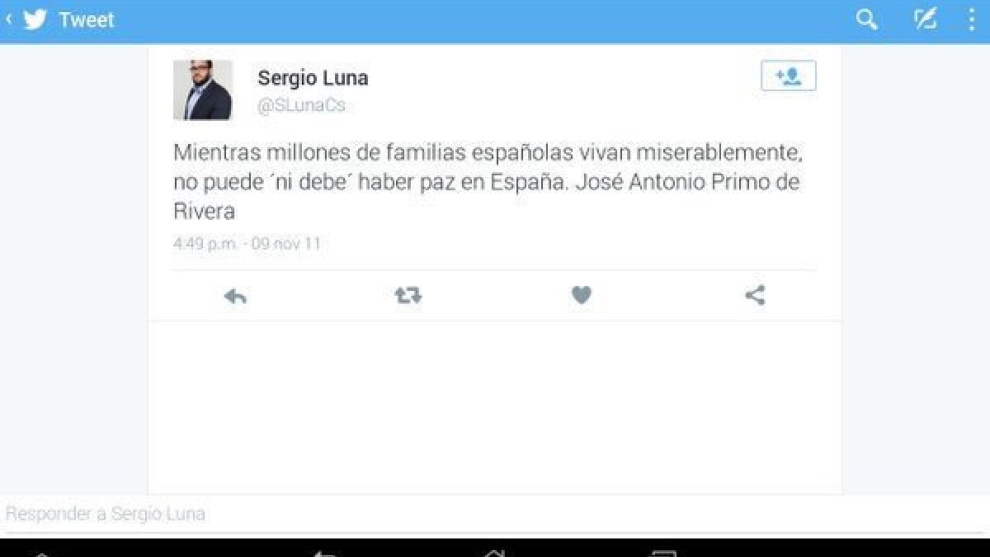This screenshot has height=557, width=990.
Task: Like the tweet with the heart icon
Action: (581, 295)
